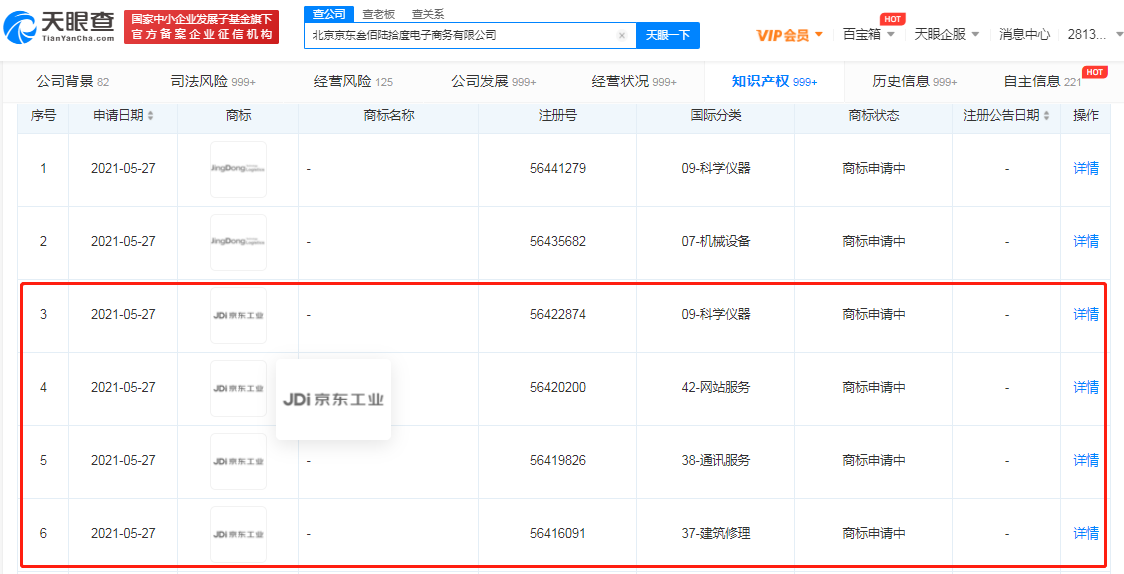1124x574 pixels.
Task: Open the JDi京东工业 thumbnail in row 3
Action: (239, 315)
